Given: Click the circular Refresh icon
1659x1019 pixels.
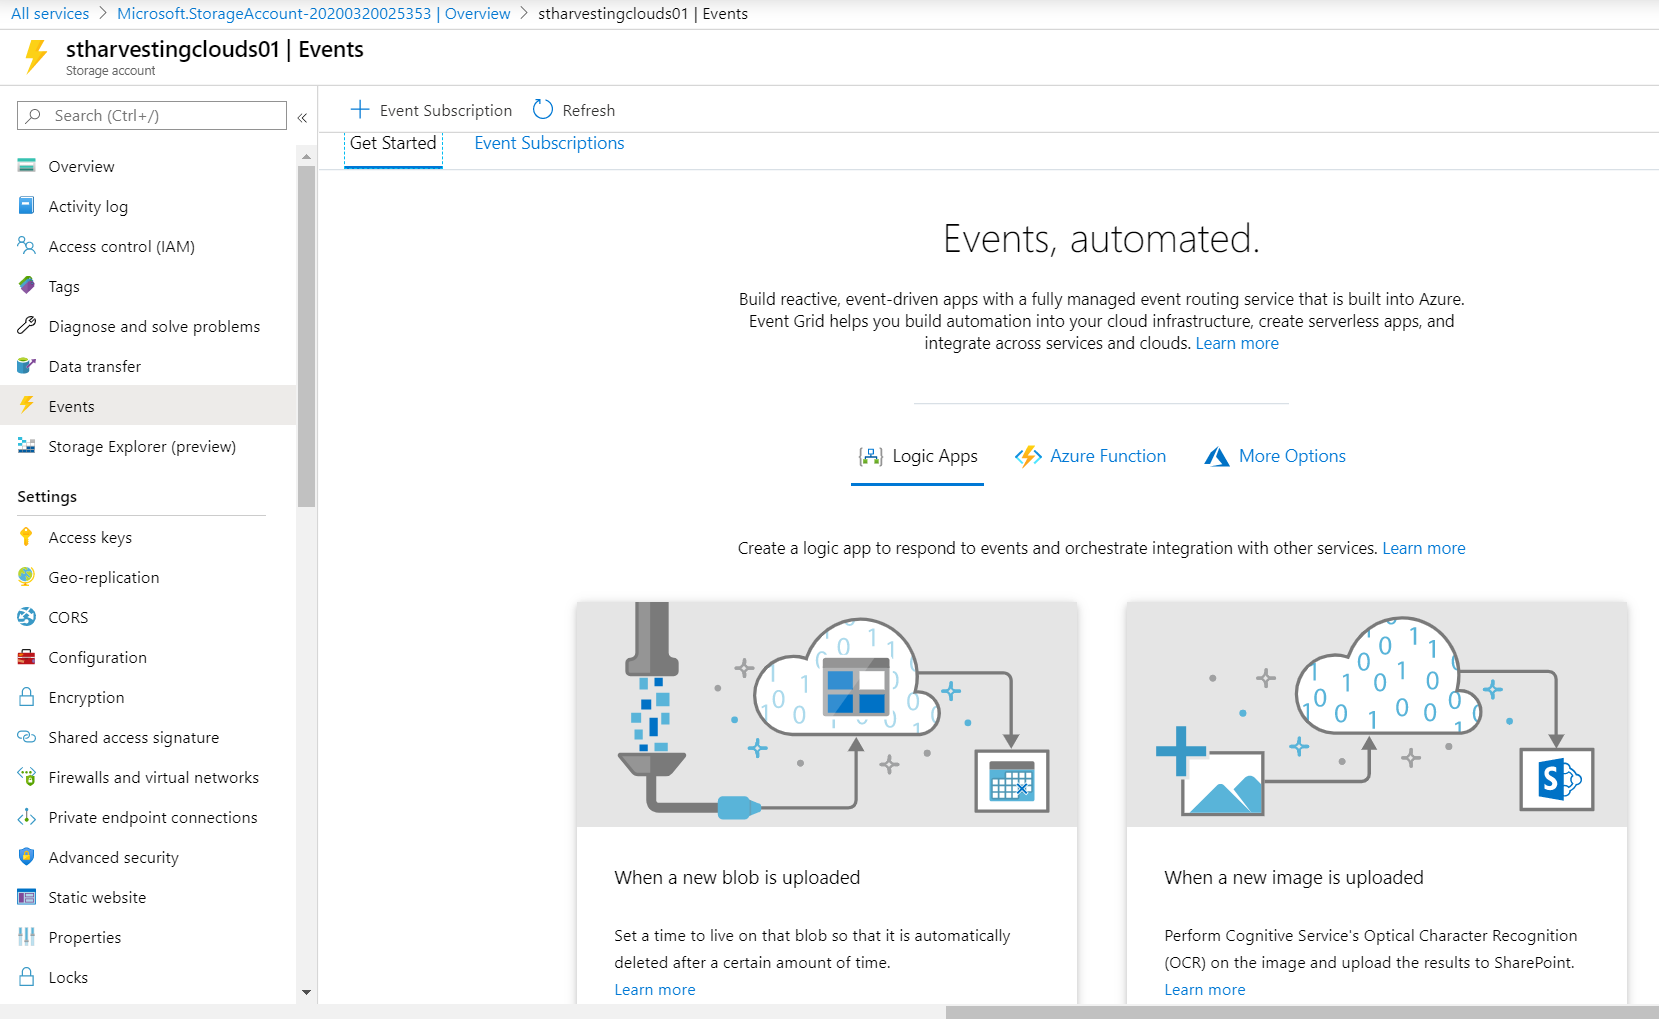Looking at the screenshot, I should coord(543,109).
